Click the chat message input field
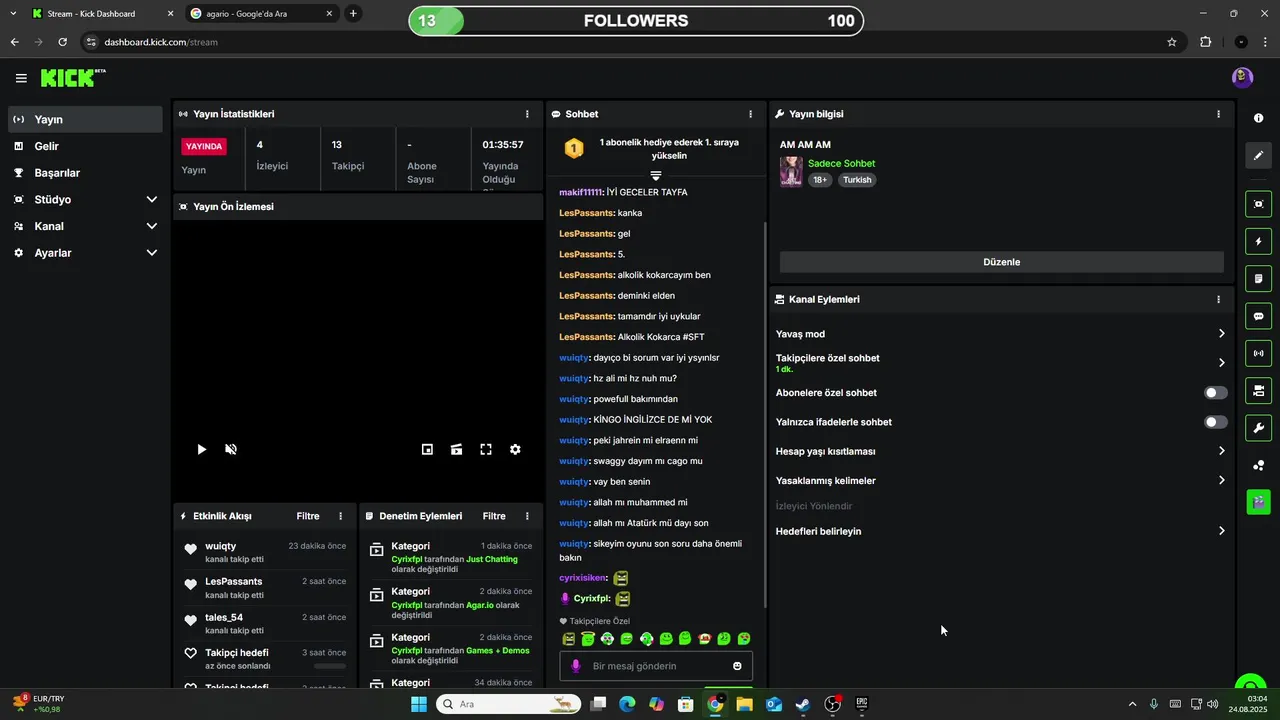 (656, 666)
